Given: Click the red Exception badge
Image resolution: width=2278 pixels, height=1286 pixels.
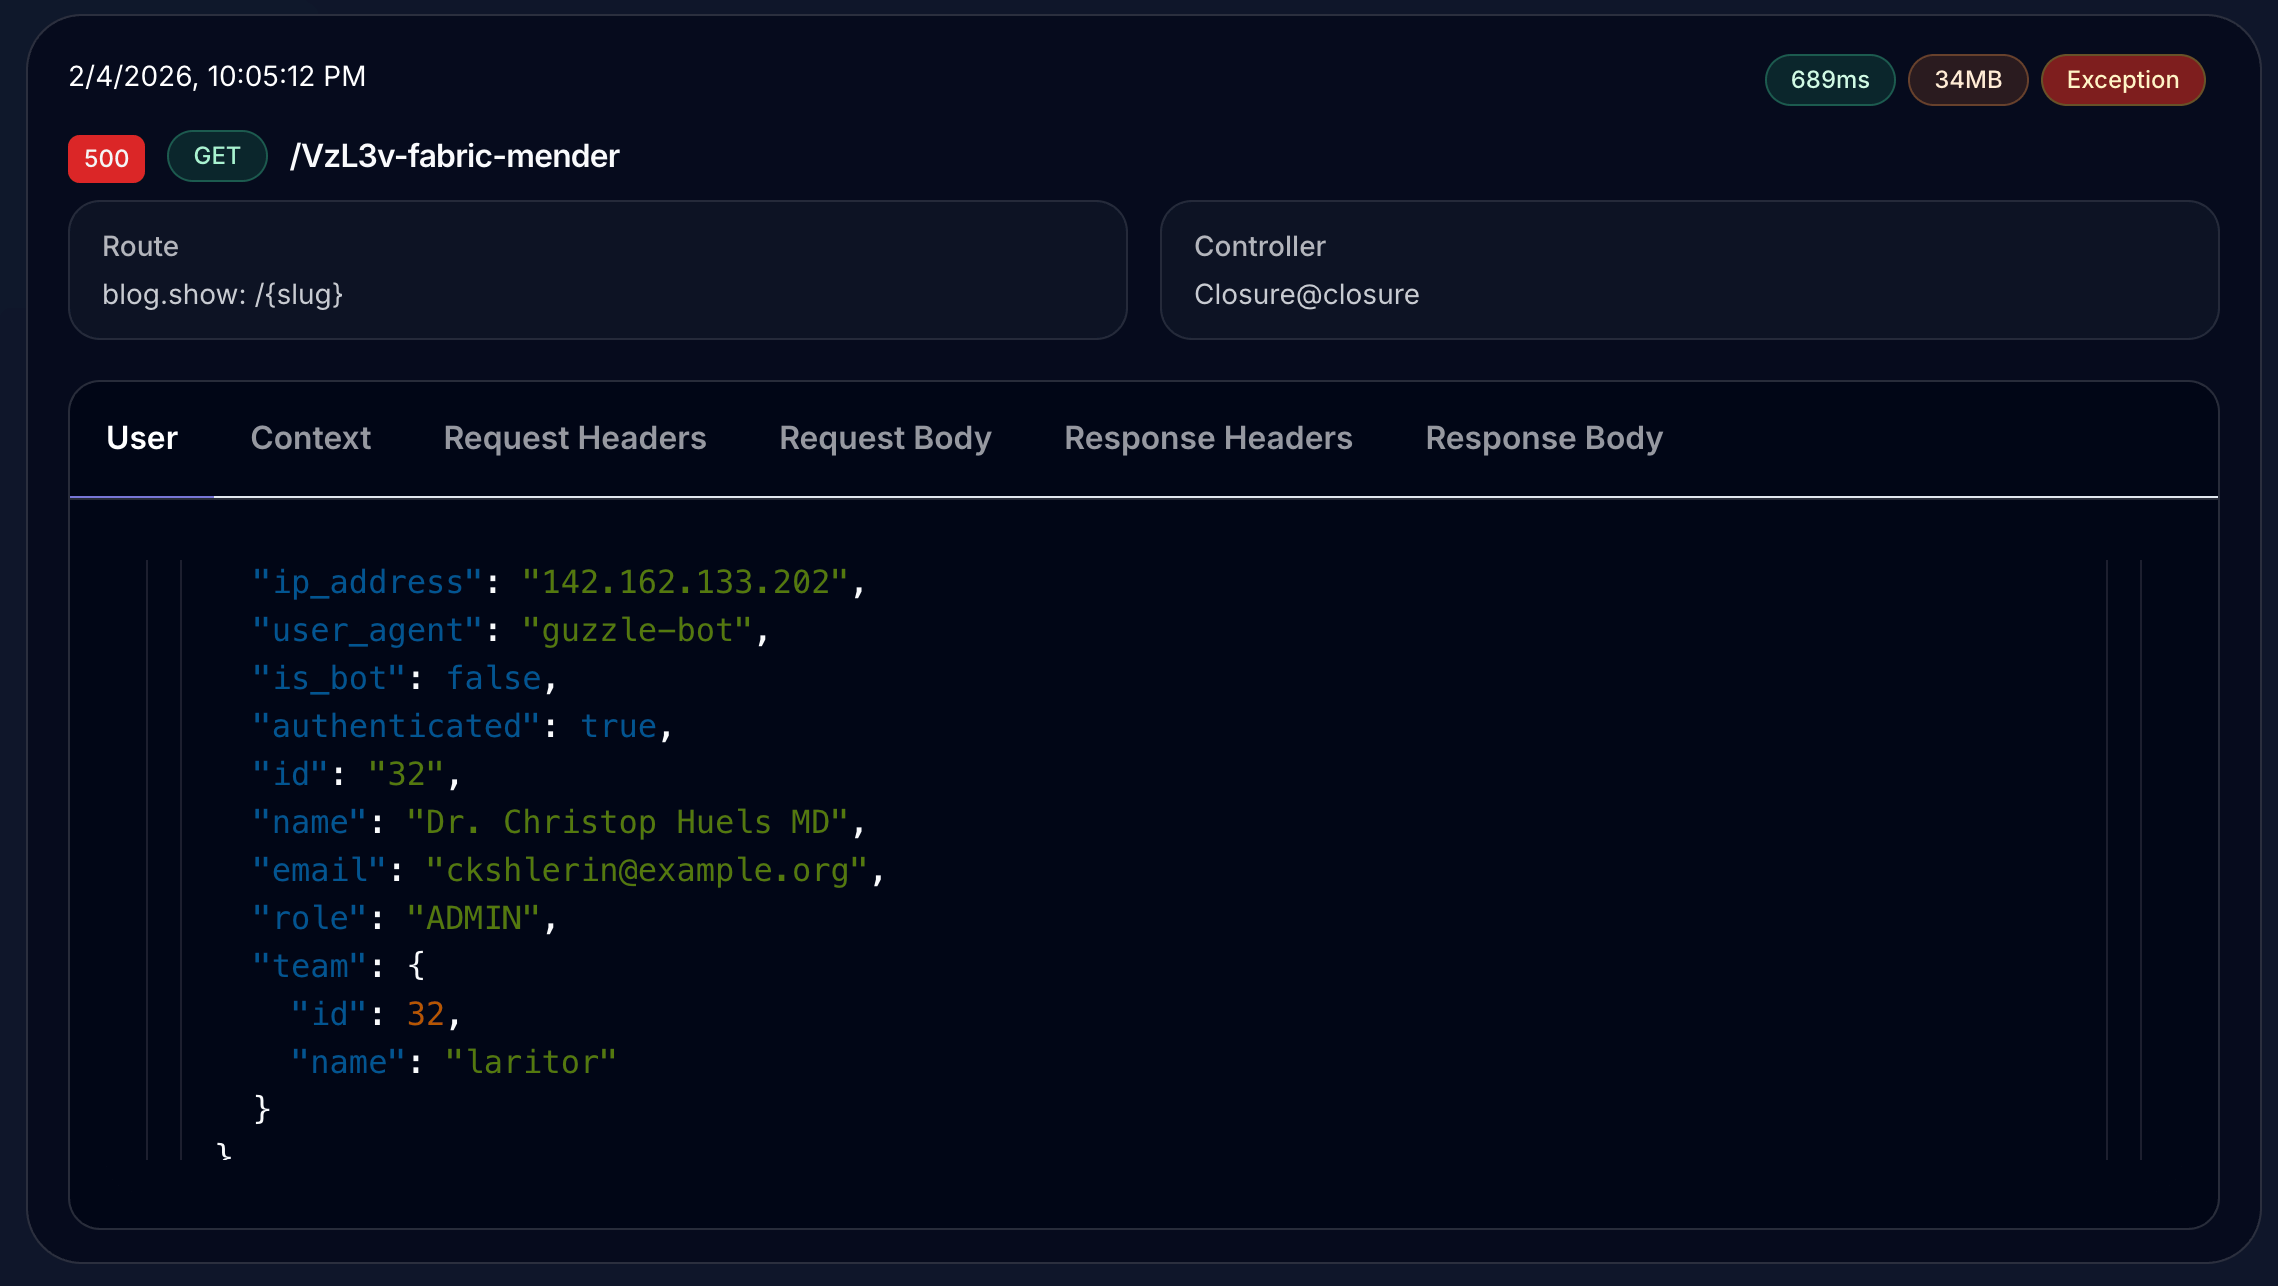Looking at the screenshot, I should click(x=2122, y=80).
